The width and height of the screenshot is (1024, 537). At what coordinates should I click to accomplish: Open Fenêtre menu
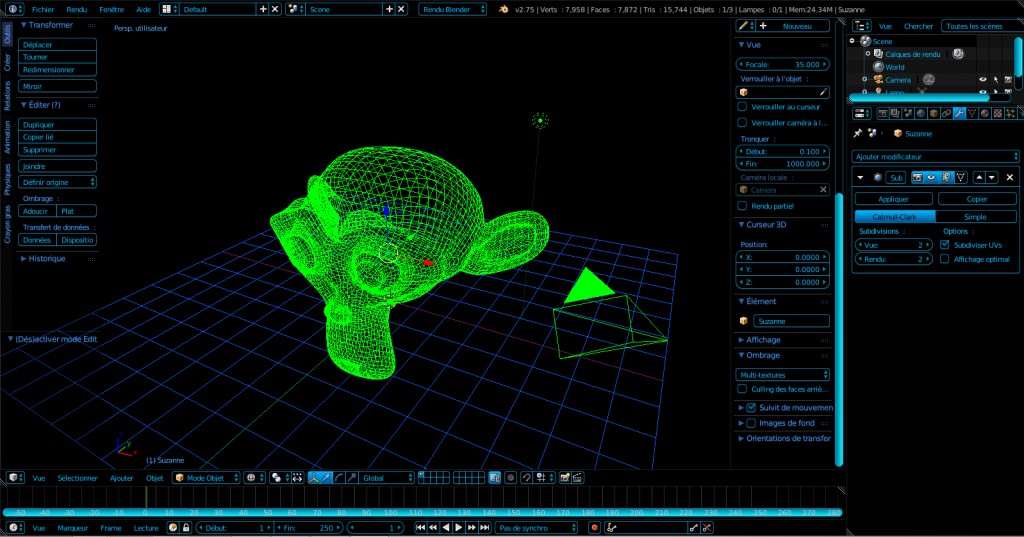(112, 10)
